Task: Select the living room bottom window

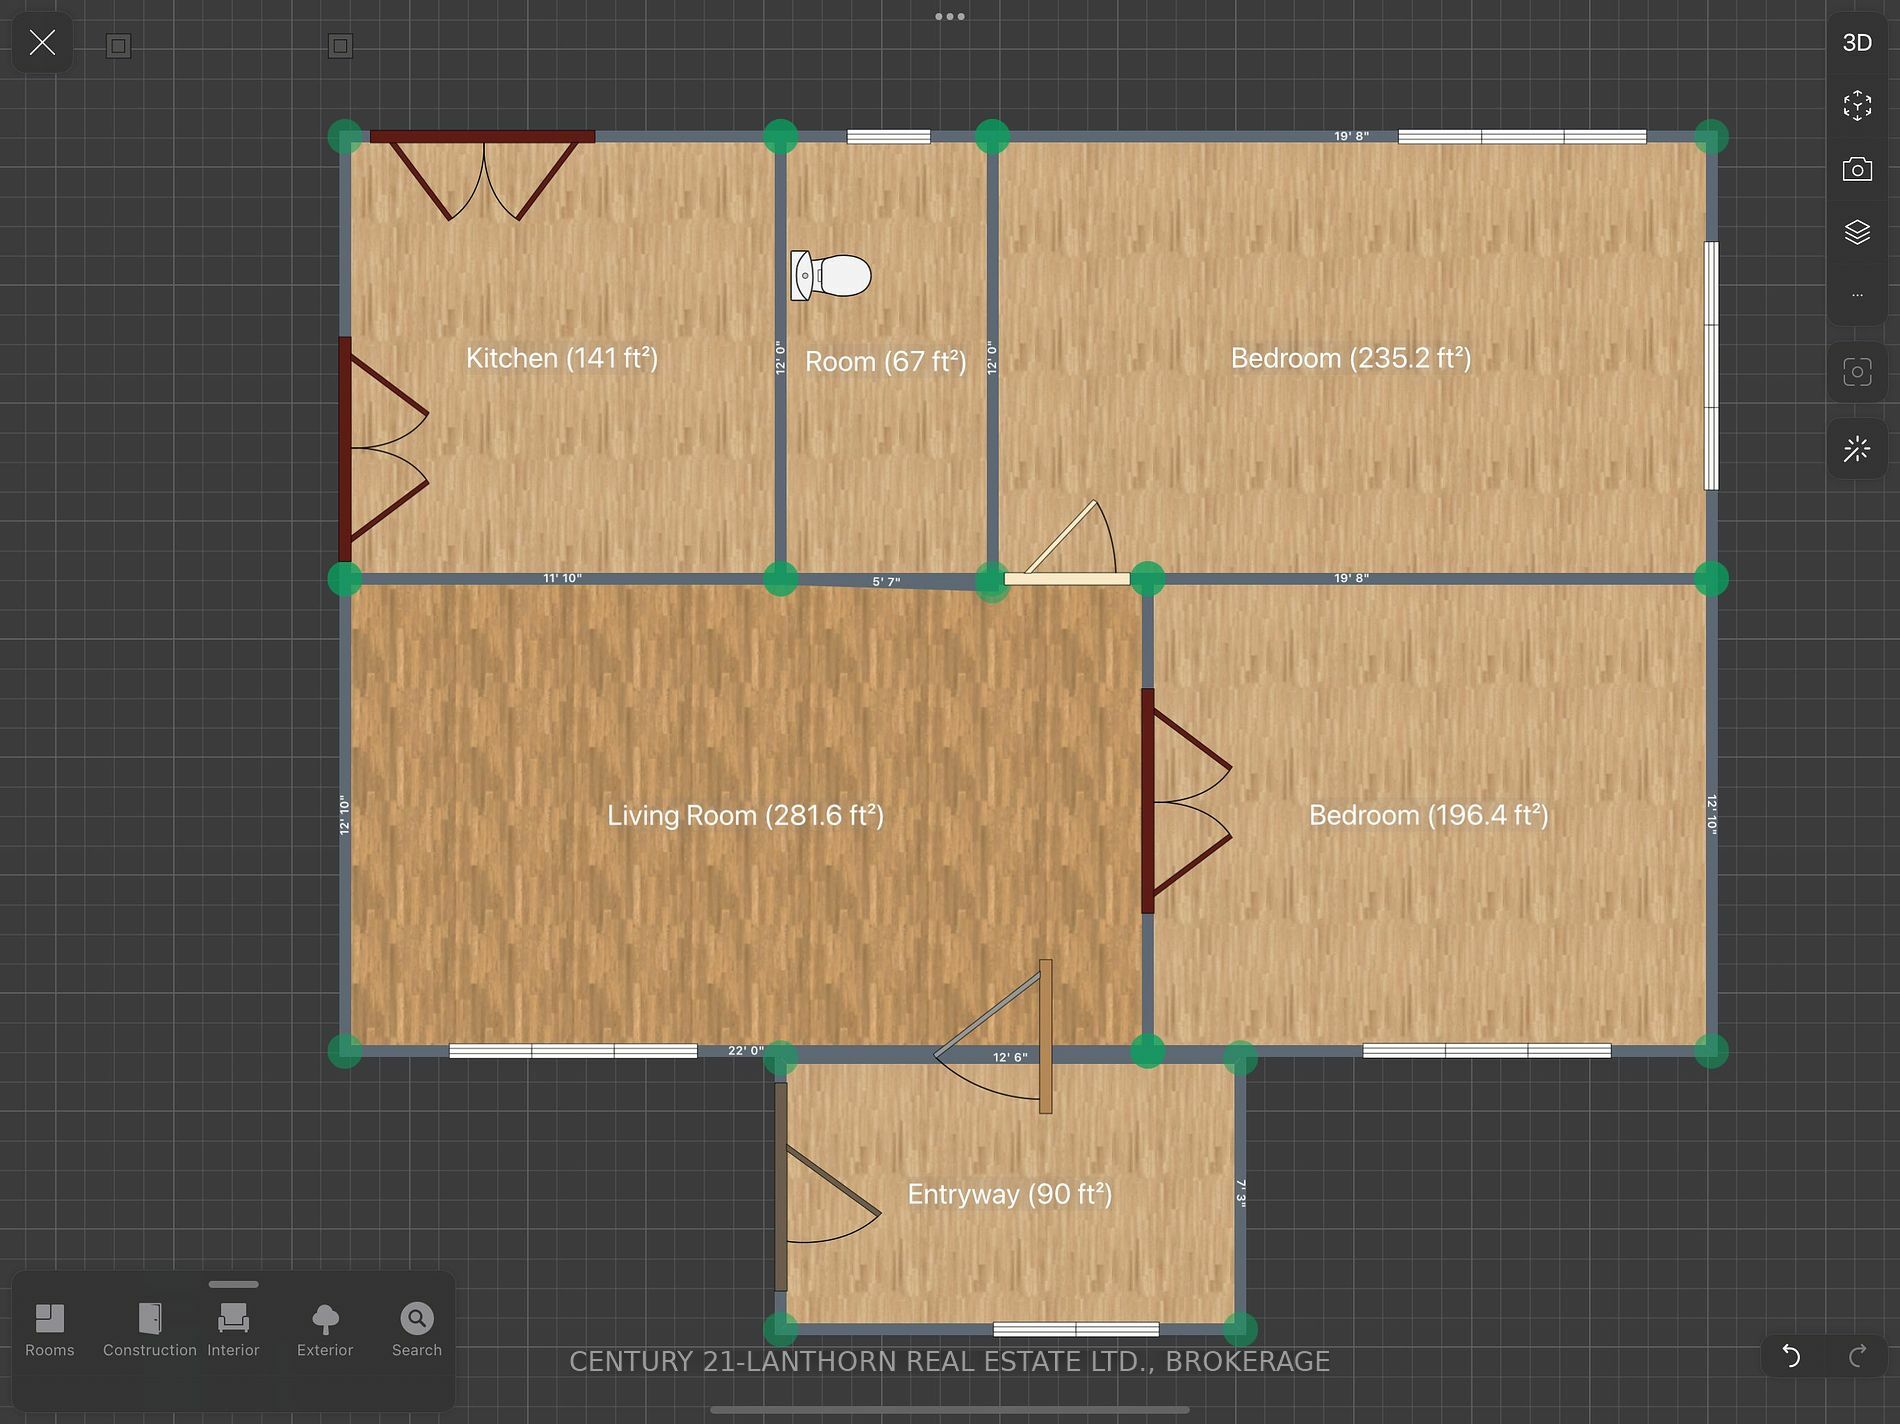Action: (x=573, y=1051)
